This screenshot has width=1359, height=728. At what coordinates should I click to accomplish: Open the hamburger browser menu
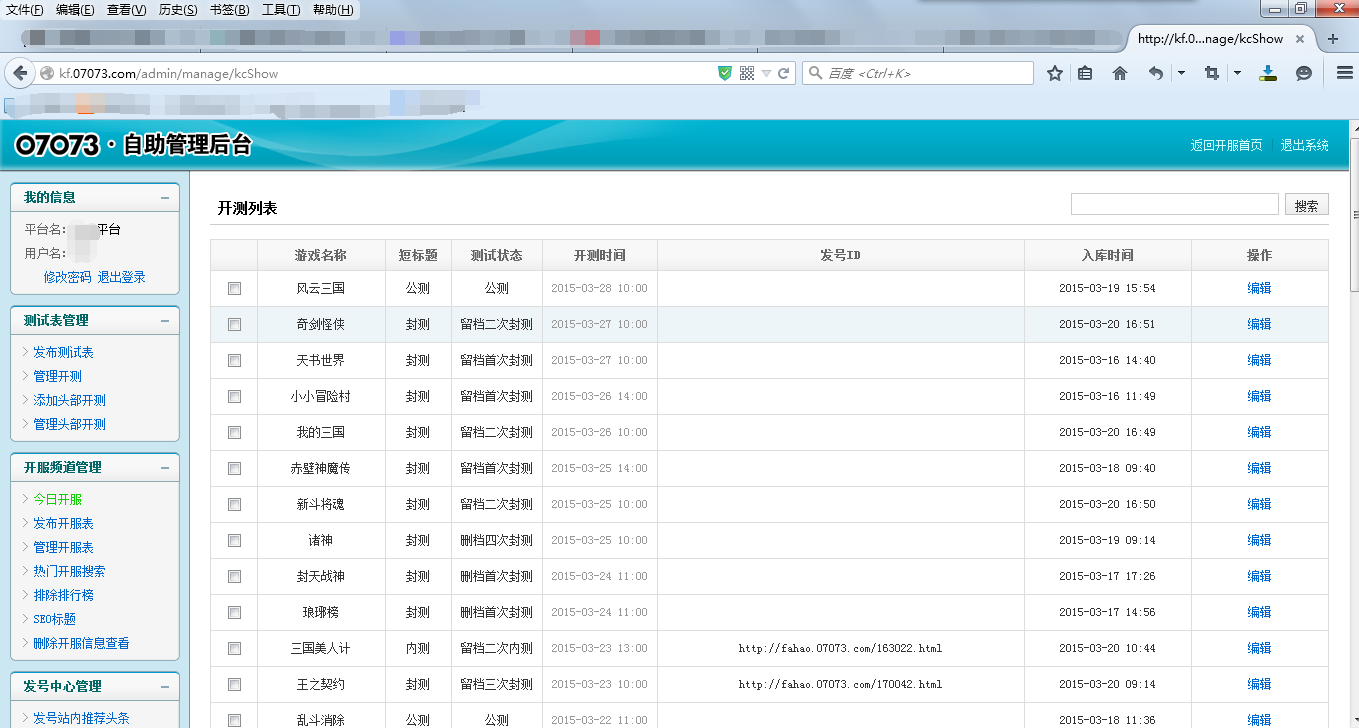[1344, 73]
